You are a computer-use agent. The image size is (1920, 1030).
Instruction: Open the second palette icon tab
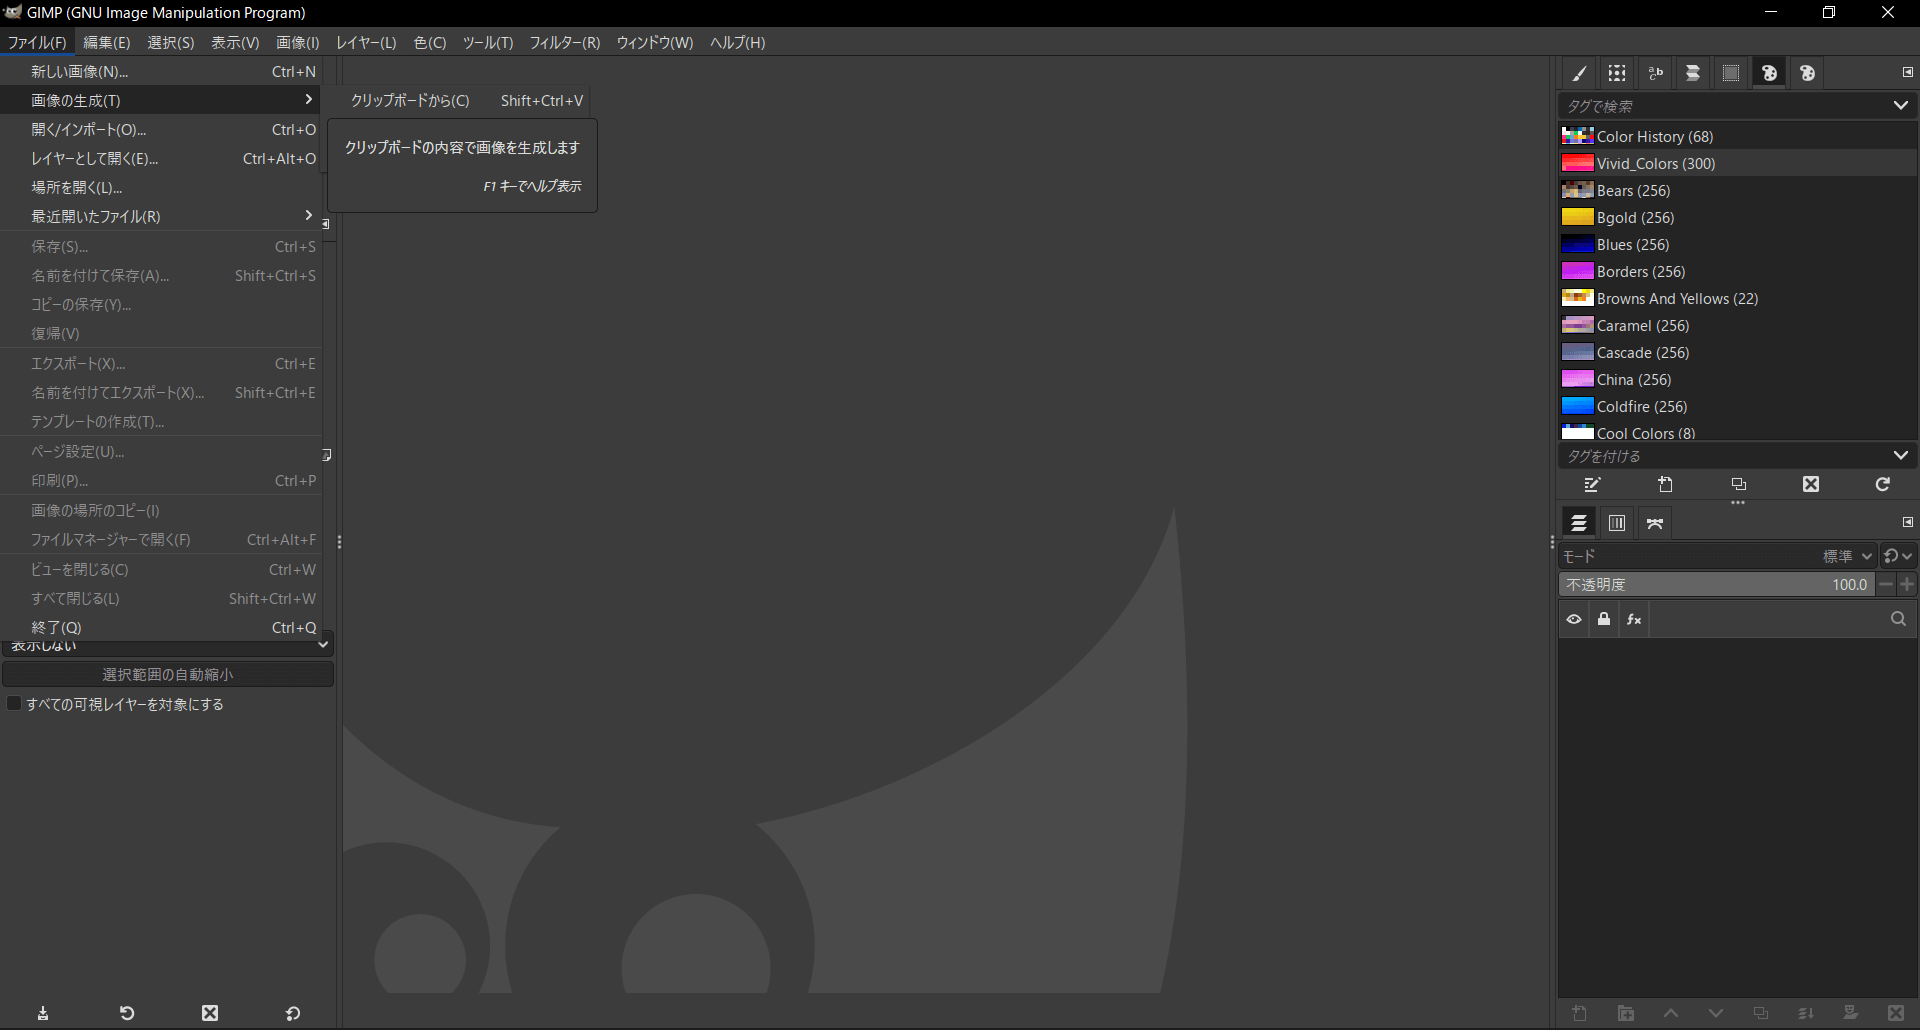[x=1807, y=73]
